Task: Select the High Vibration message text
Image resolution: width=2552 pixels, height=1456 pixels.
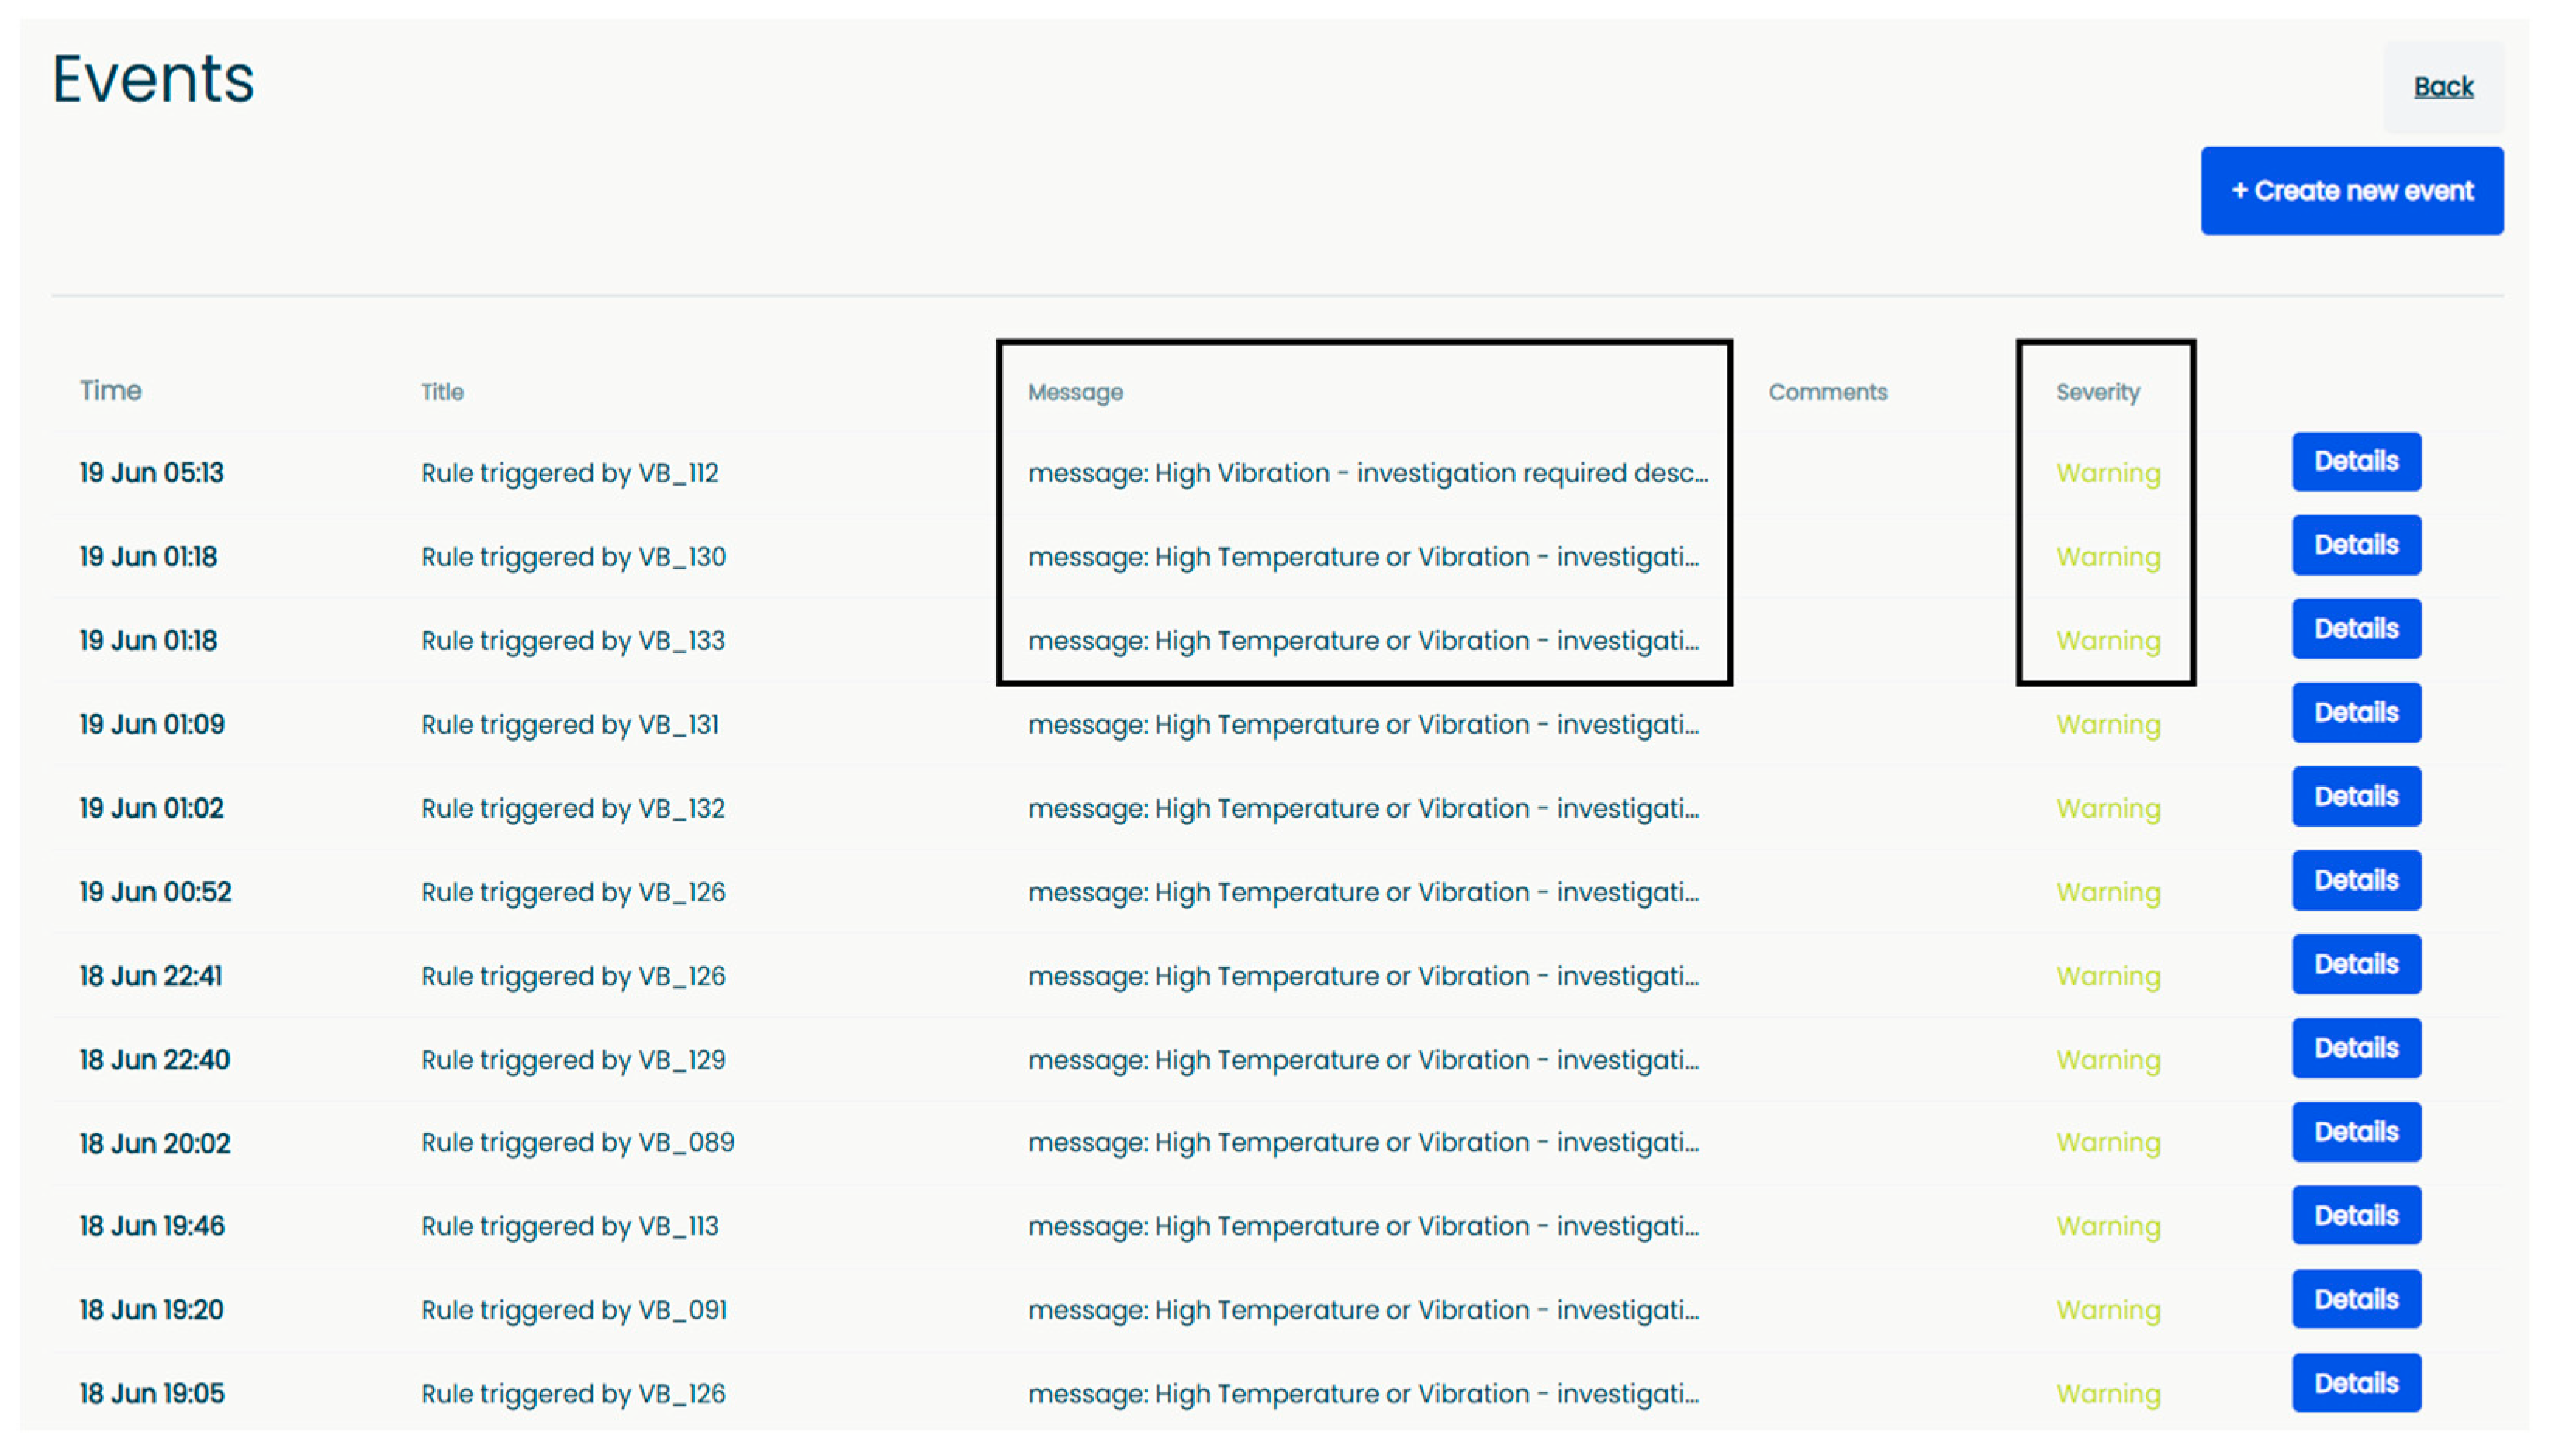Action: coord(1367,473)
